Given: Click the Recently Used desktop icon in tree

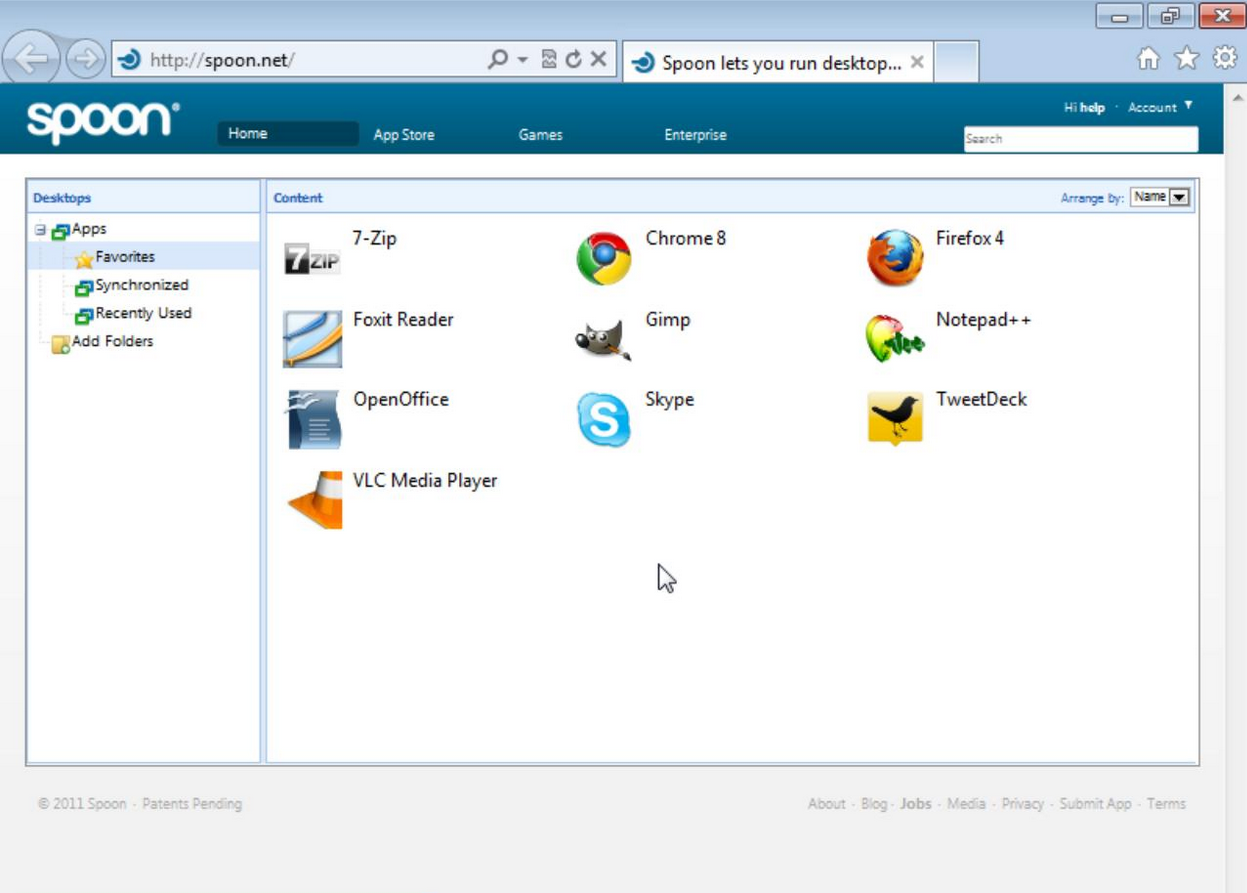Looking at the screenshot, I should click(x=84, y=316).
